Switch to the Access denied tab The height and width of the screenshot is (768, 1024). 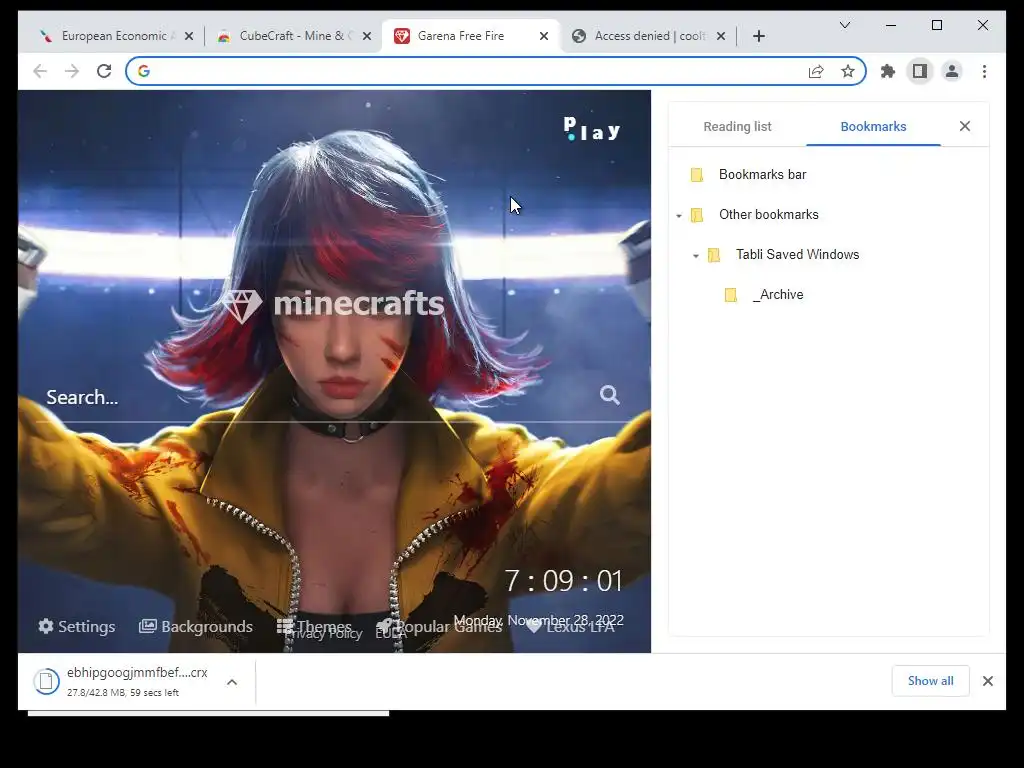[x=648, y=36]
